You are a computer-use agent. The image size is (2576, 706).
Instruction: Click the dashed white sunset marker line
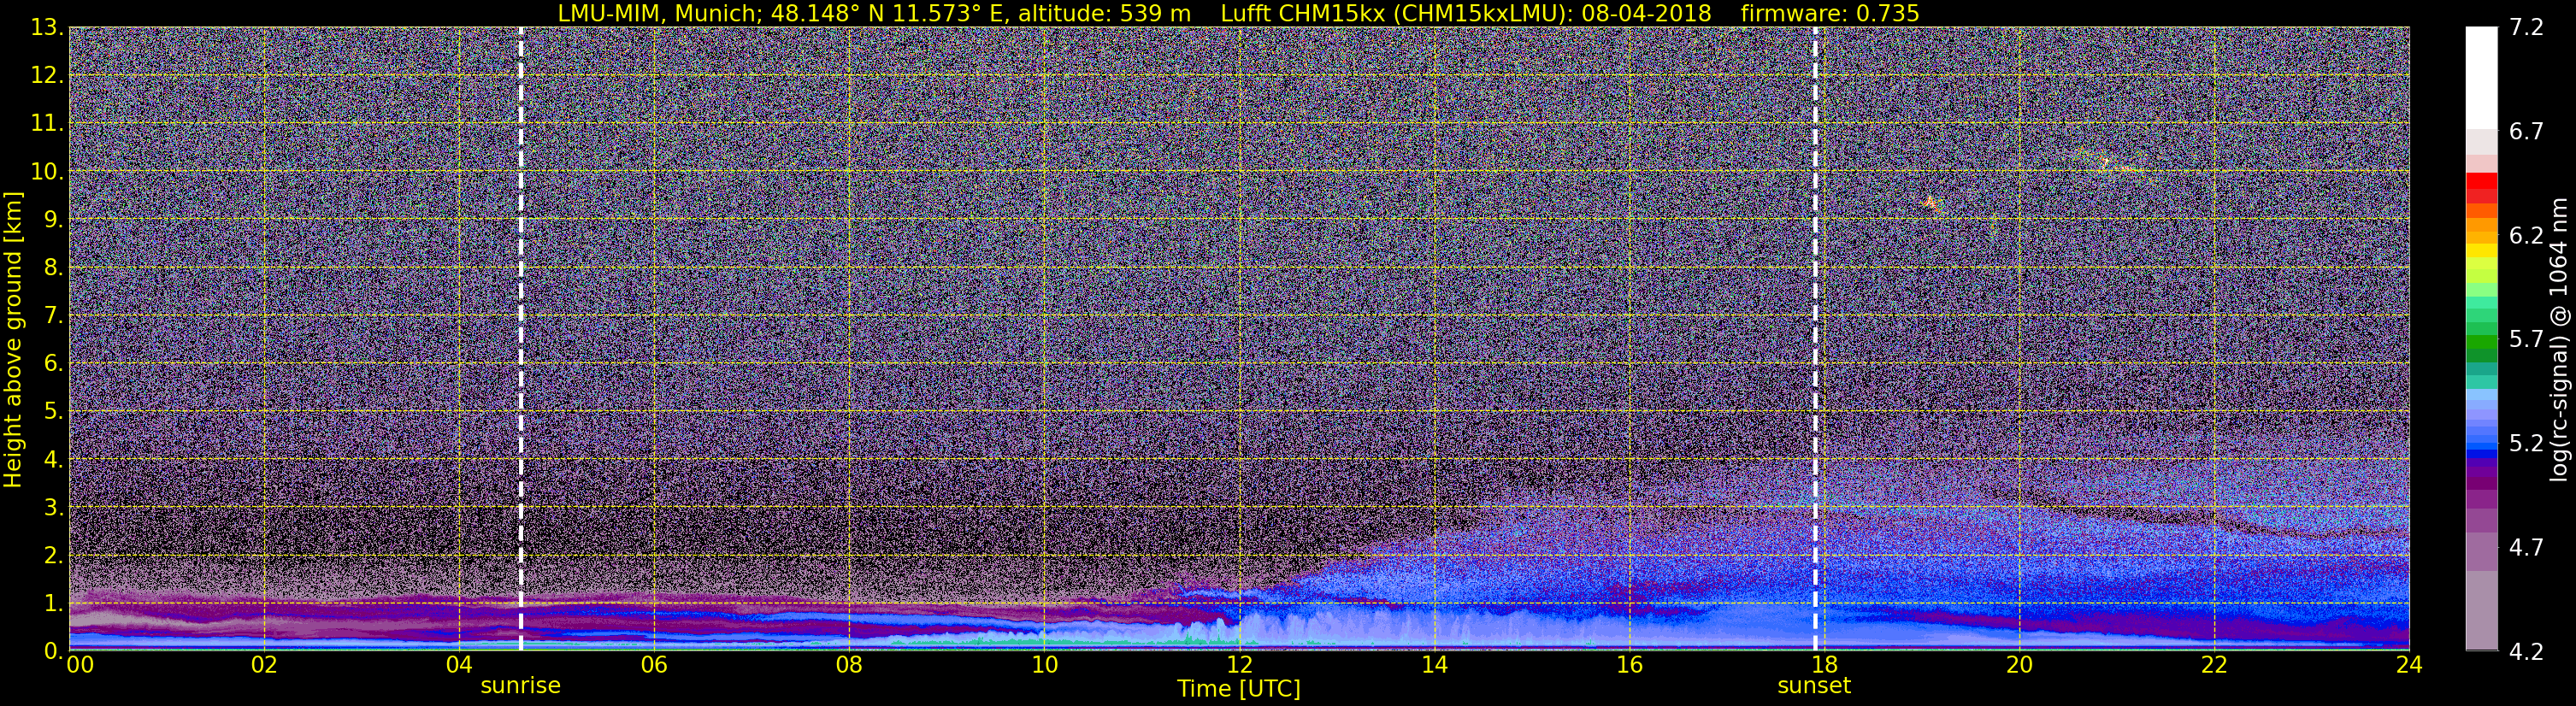click(1815, 338)
